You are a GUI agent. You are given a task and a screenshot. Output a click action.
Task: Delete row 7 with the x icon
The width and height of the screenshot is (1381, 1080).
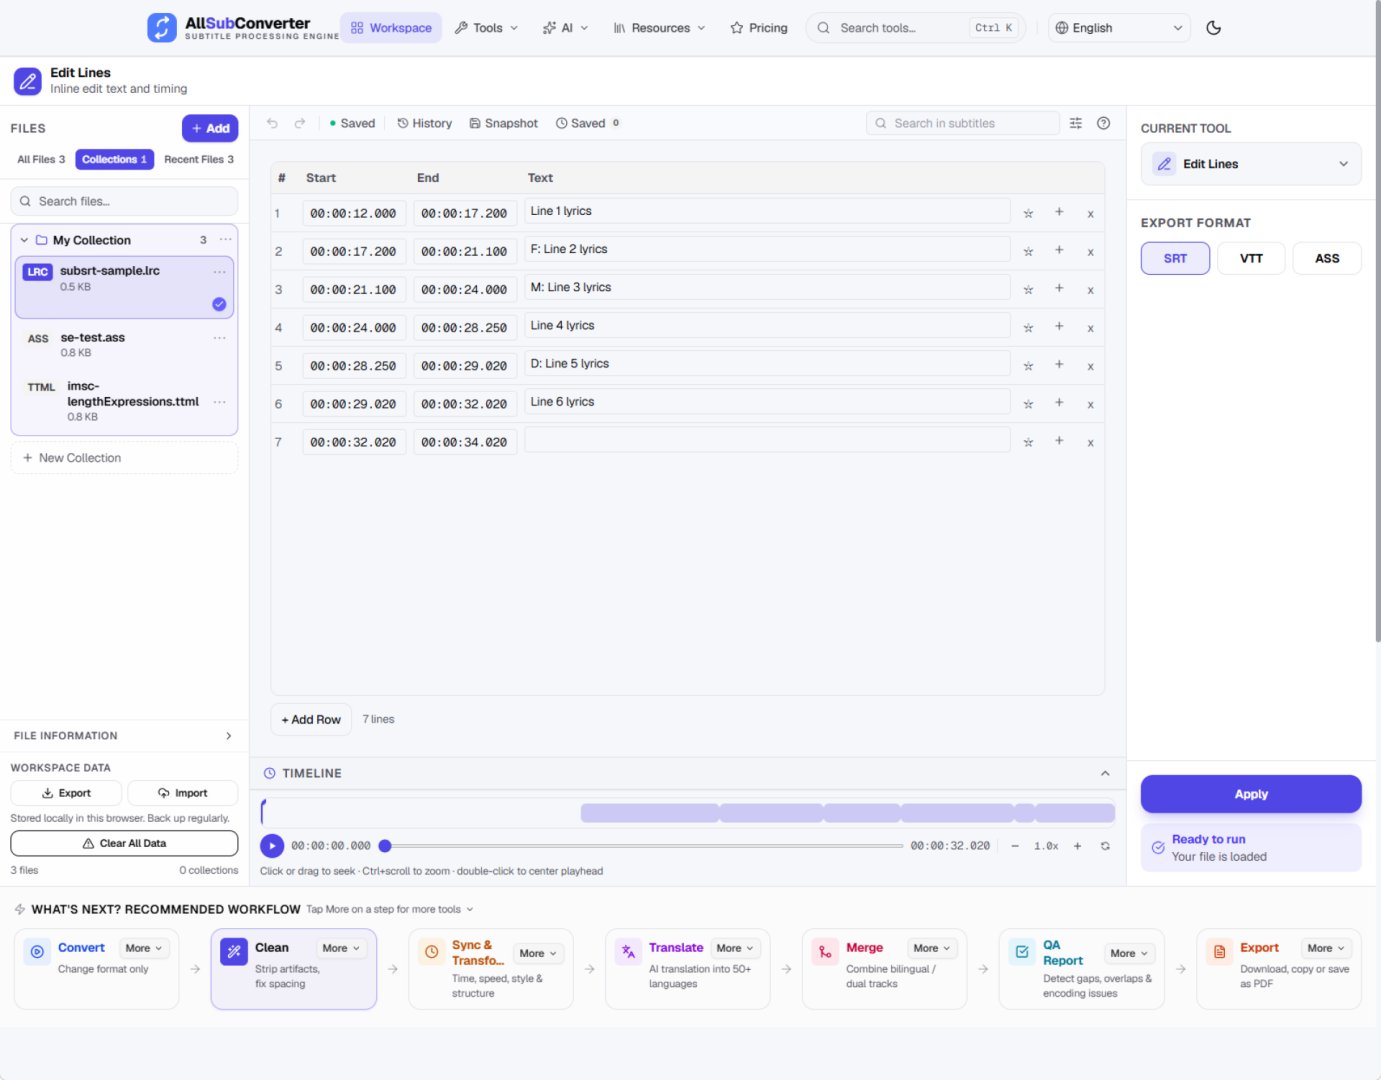(1090, 443)
